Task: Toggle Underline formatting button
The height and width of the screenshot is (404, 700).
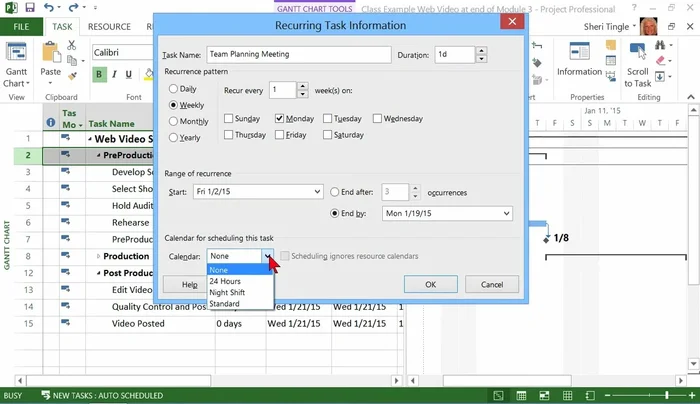Action: point(129,75)
